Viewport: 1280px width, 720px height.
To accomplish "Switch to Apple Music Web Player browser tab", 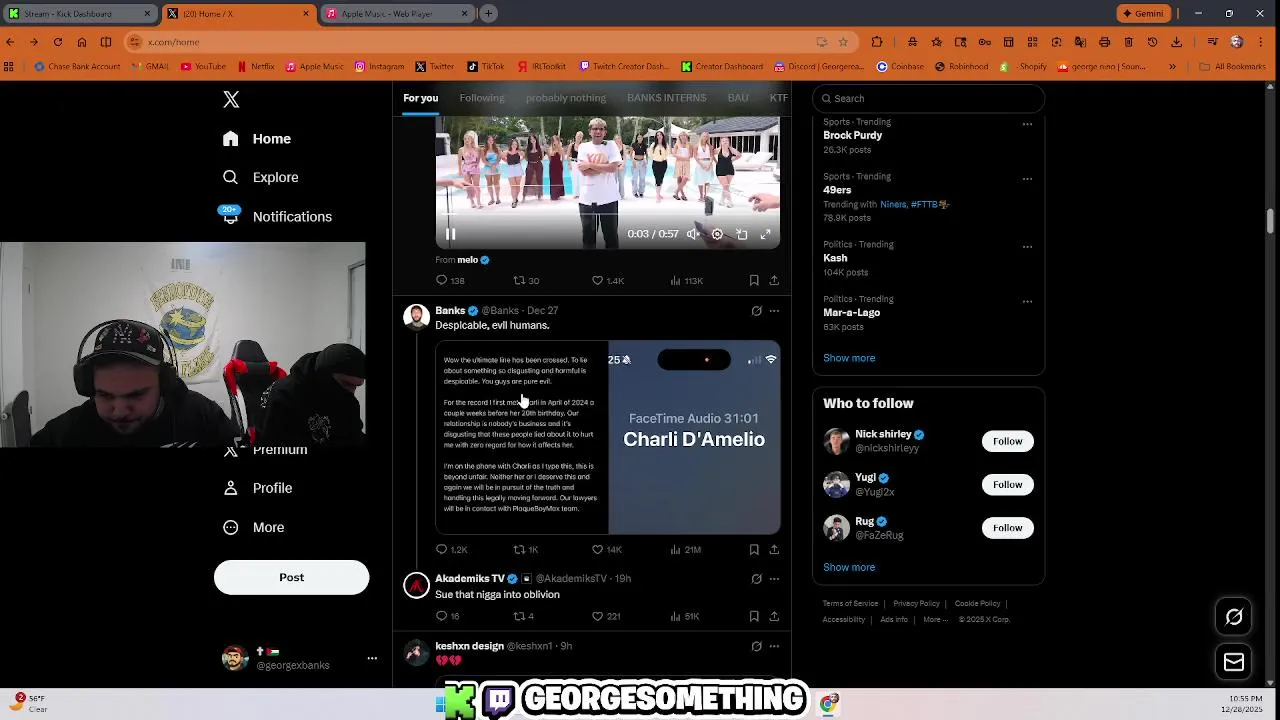I will (x=397, y=14).
